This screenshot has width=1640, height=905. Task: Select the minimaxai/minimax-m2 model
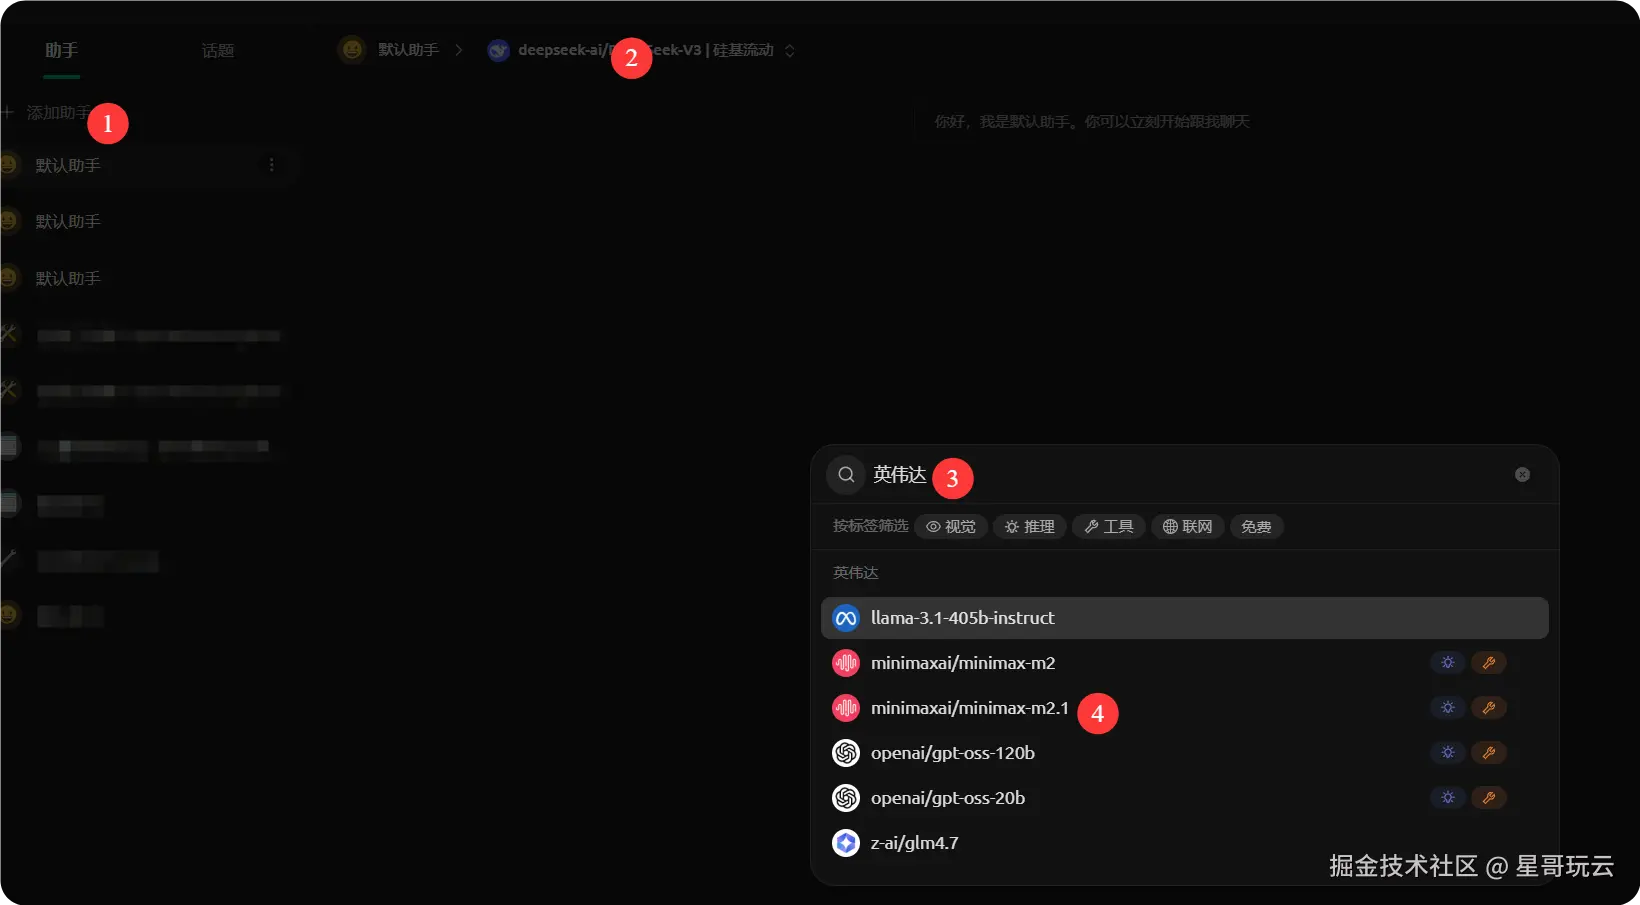1185,663
